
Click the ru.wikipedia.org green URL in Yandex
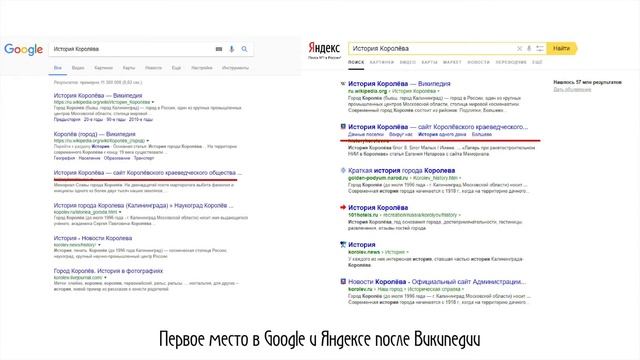coord(367,91)
